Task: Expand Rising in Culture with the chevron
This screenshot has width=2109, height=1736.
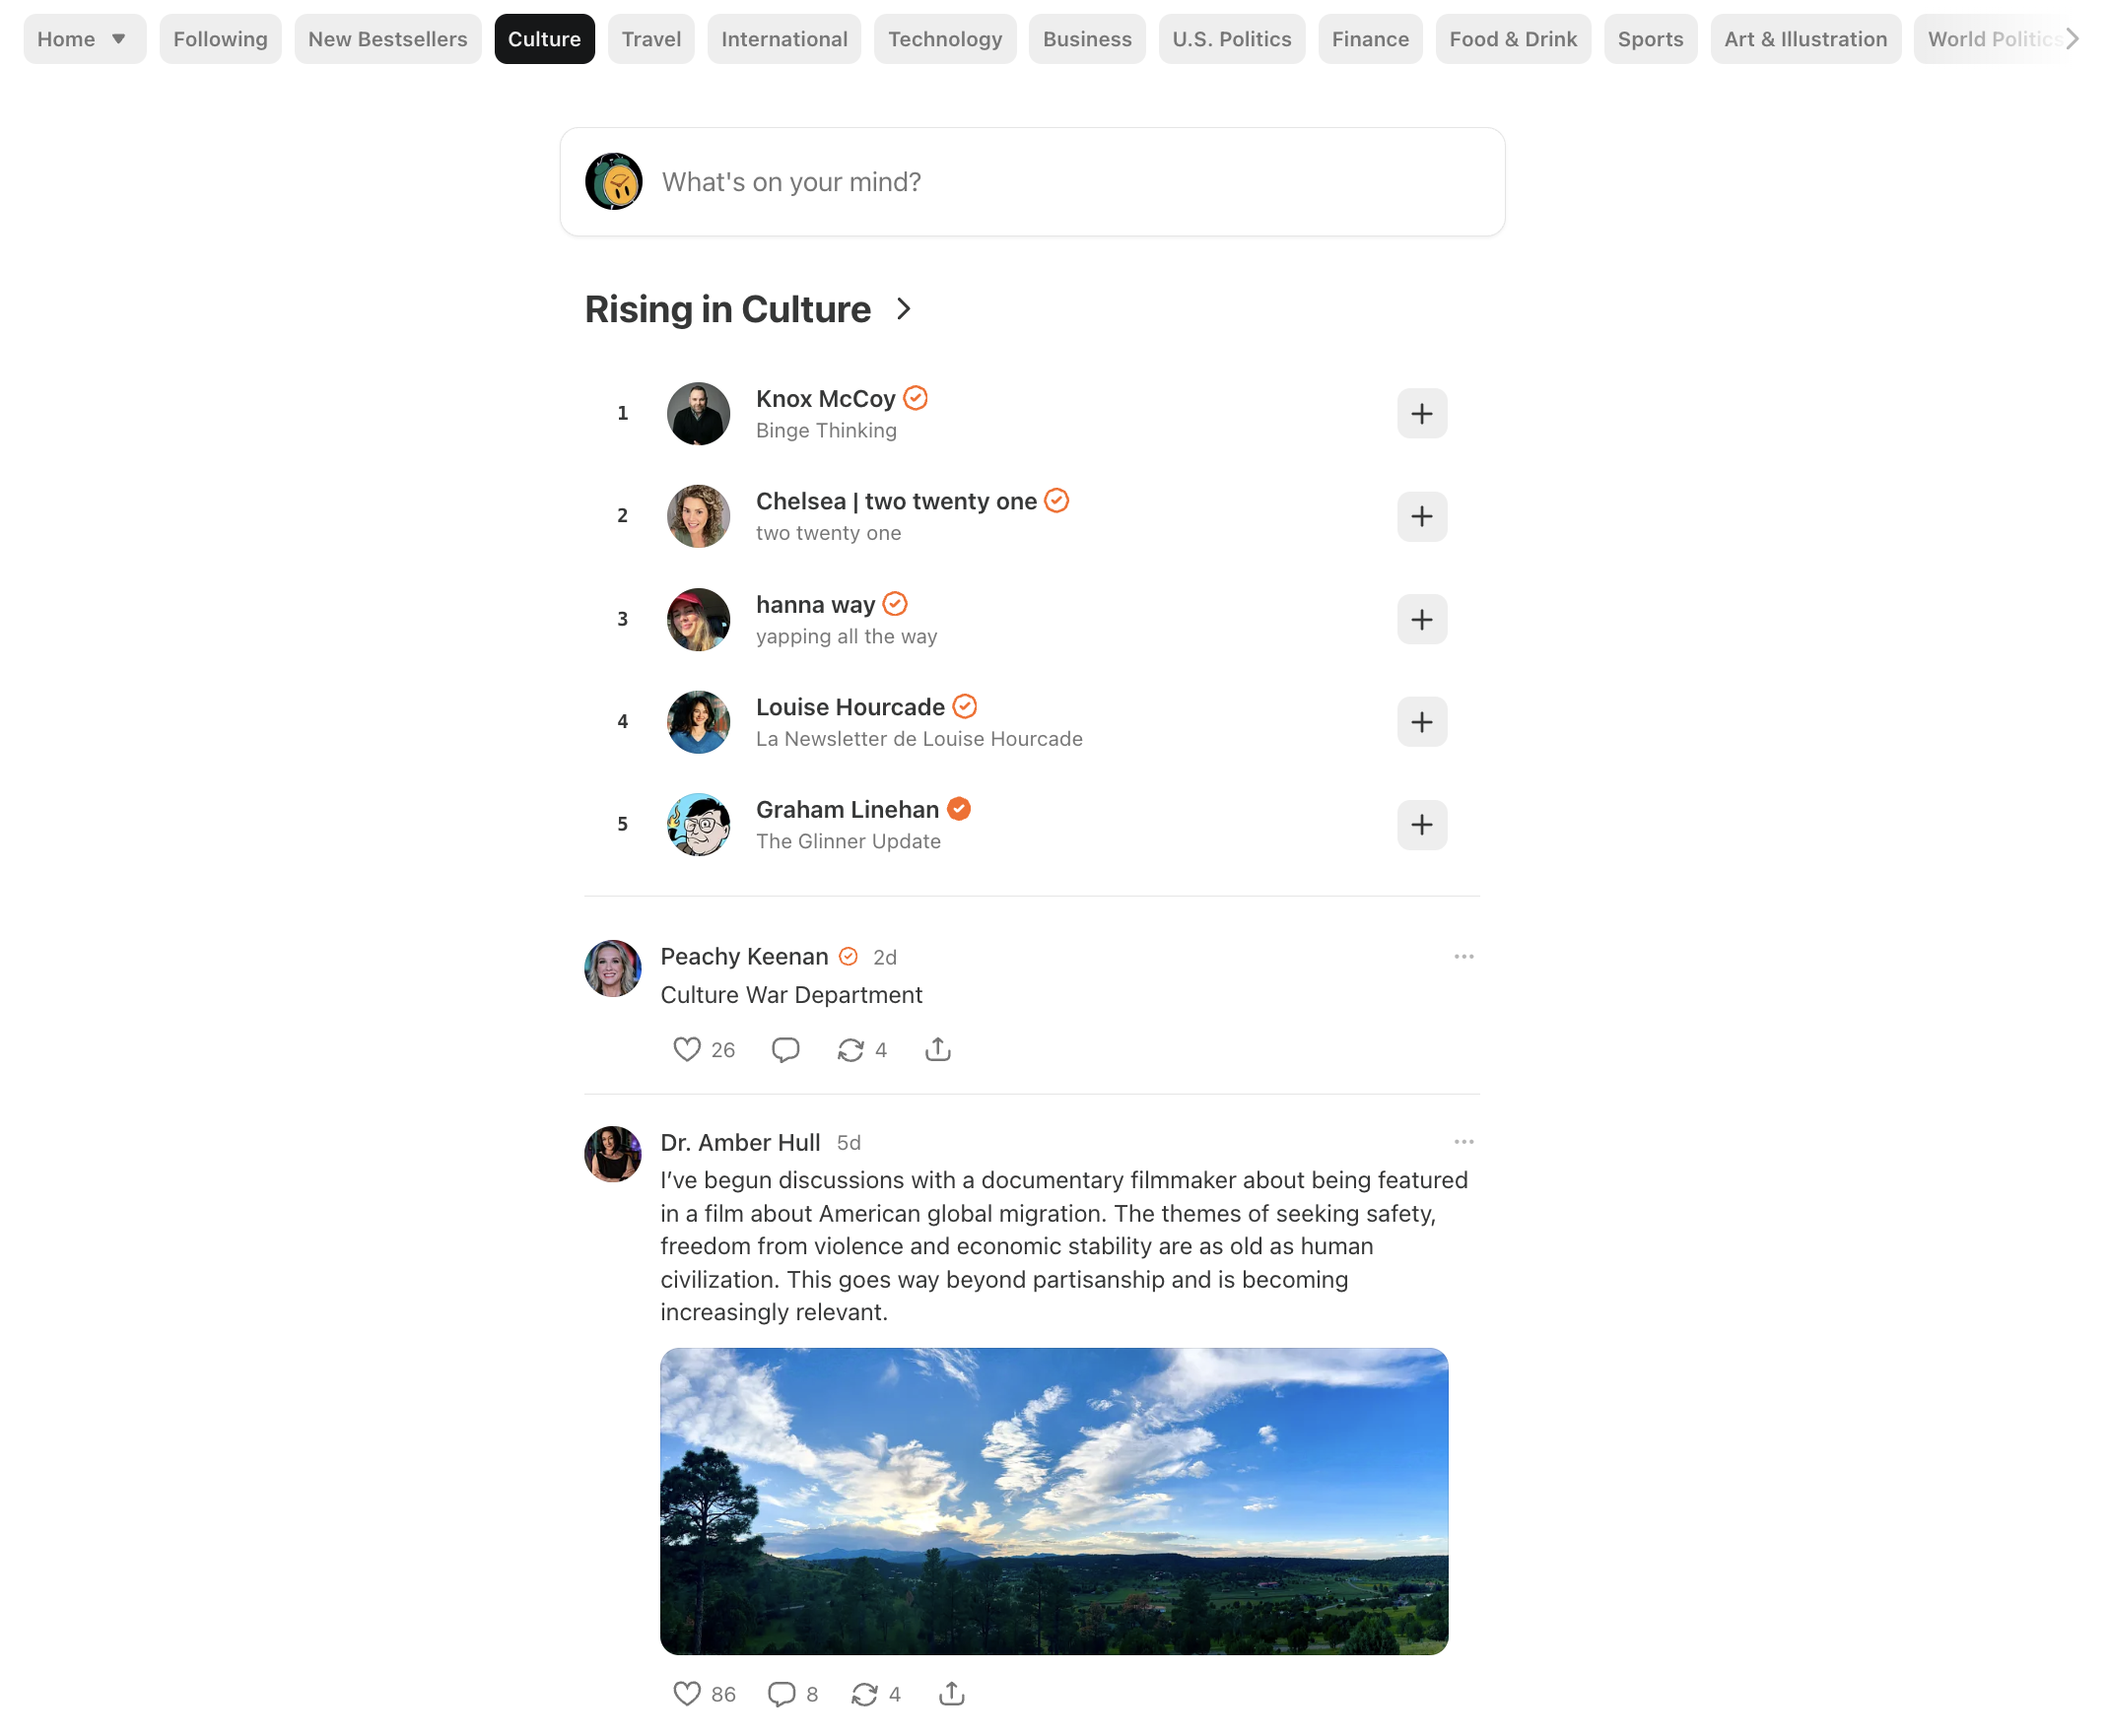Action: point(903,309)
